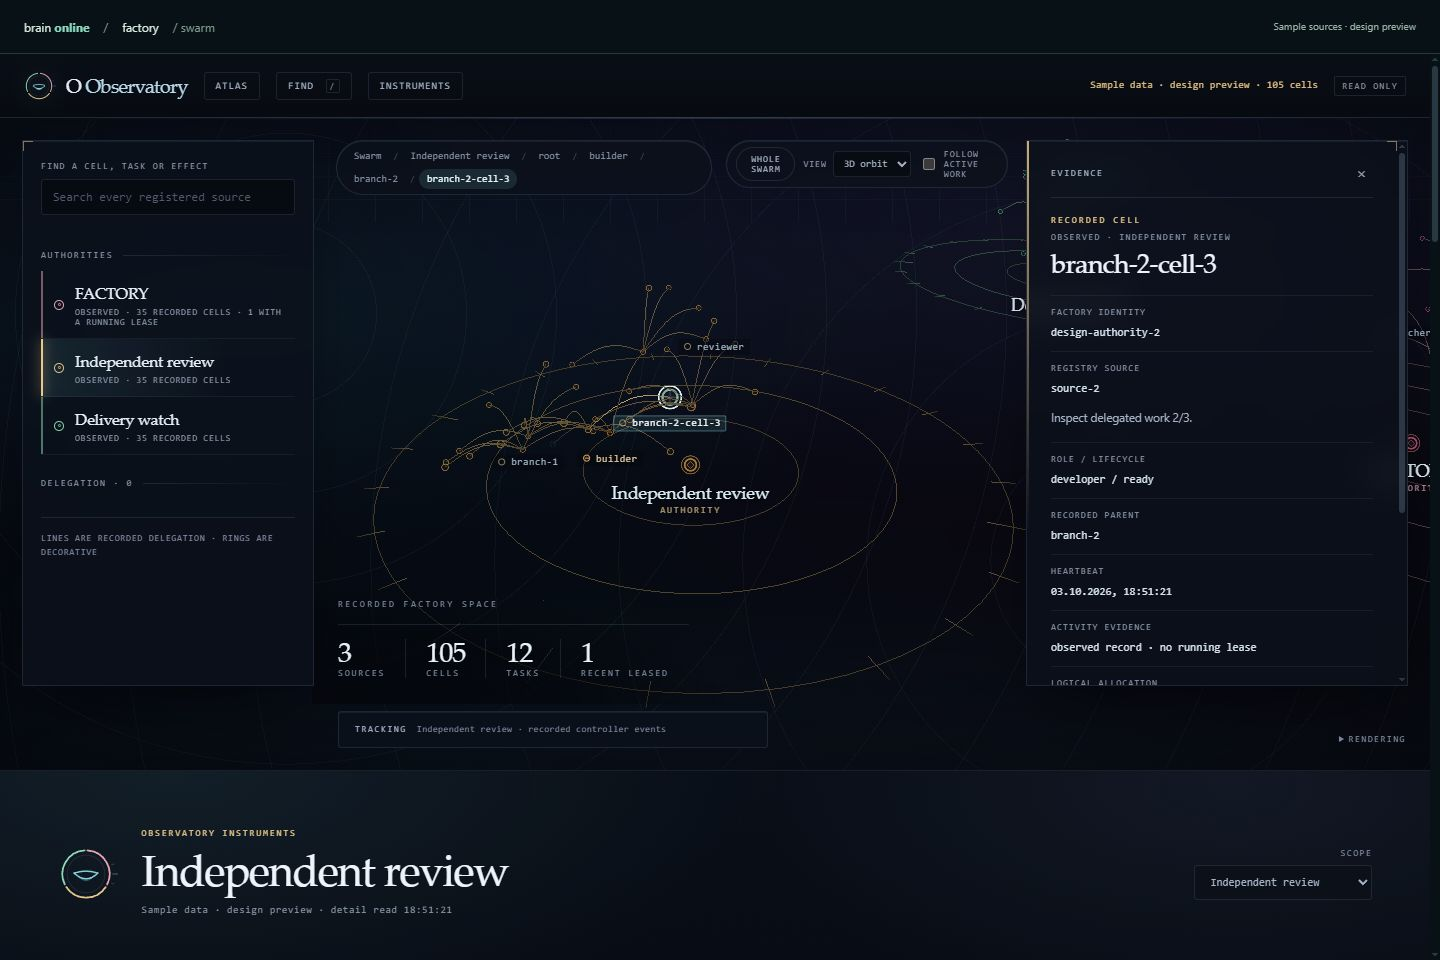Click the Delivery watch authority ring icon
Screen dimensions: 1440x960
click(59, 426)
